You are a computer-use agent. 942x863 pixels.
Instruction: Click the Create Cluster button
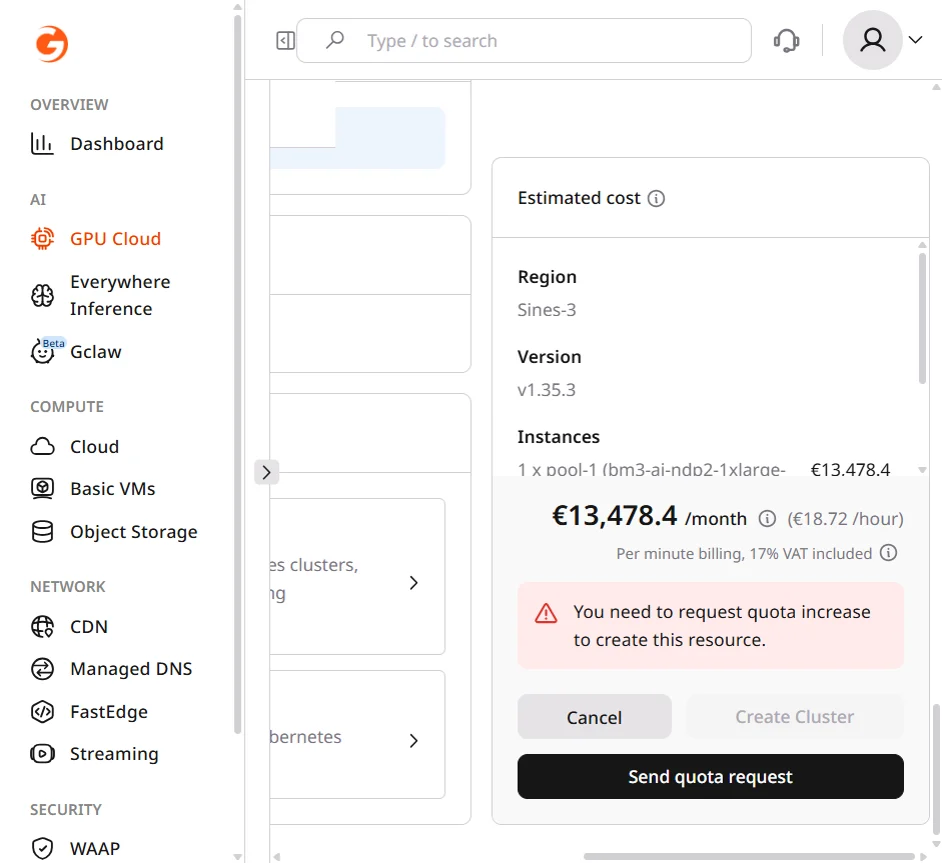coord(794,717)
